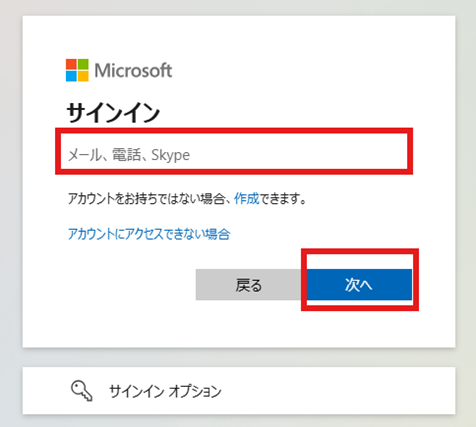The image size is (476, 427).
Task: Click the Microsoft four-square logo
Action: tap(77, 70)
